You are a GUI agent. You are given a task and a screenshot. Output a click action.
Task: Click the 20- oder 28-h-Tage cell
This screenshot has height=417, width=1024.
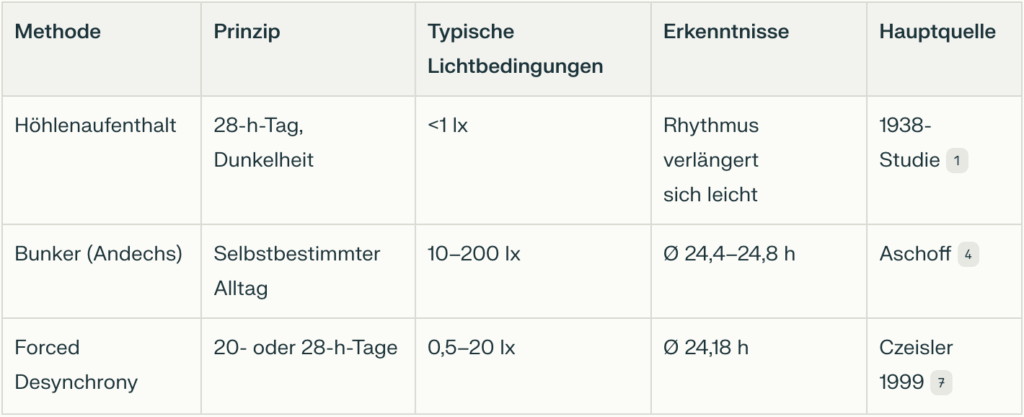pyautogui.click(x=305, y=348)
